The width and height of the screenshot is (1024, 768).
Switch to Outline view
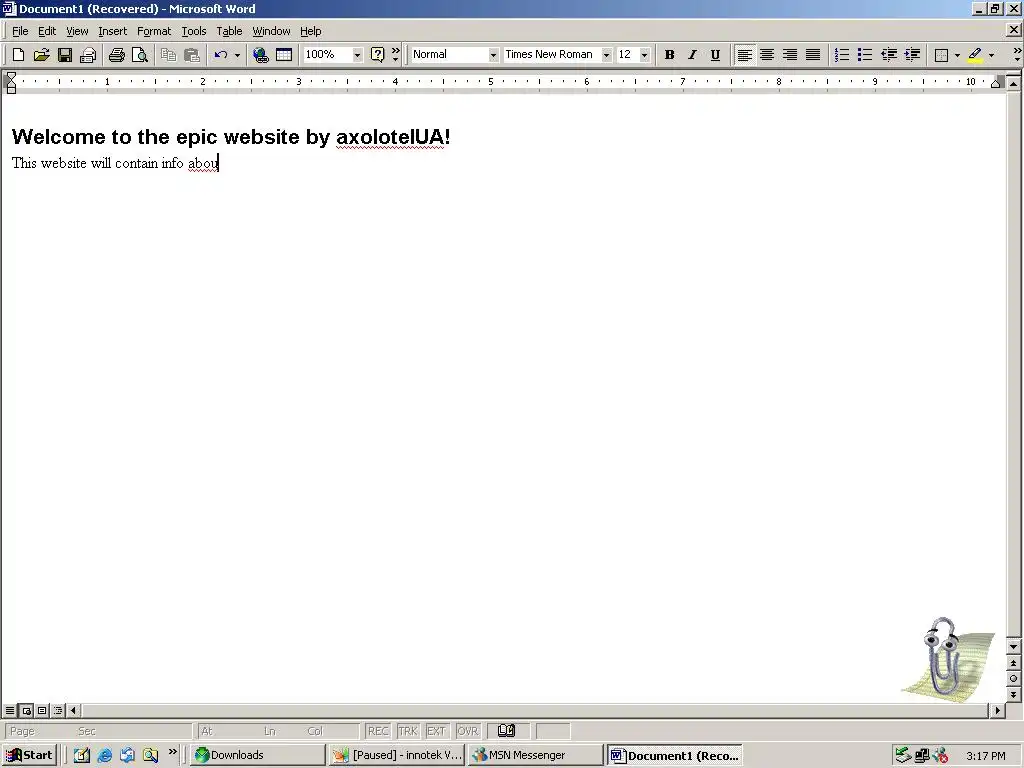(58, 710)
